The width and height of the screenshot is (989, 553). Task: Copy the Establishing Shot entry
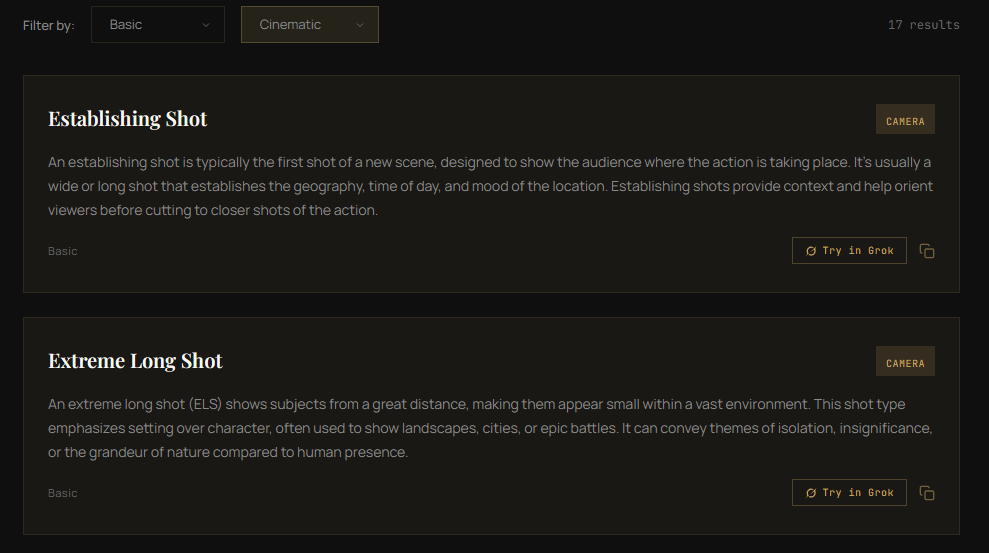tap(927, 251)
